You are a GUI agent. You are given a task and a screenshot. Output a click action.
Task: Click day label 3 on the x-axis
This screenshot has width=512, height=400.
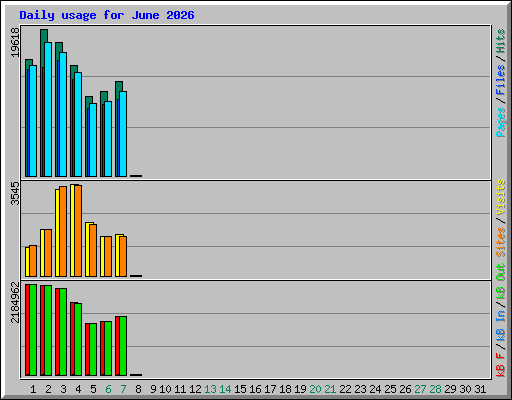63,389
